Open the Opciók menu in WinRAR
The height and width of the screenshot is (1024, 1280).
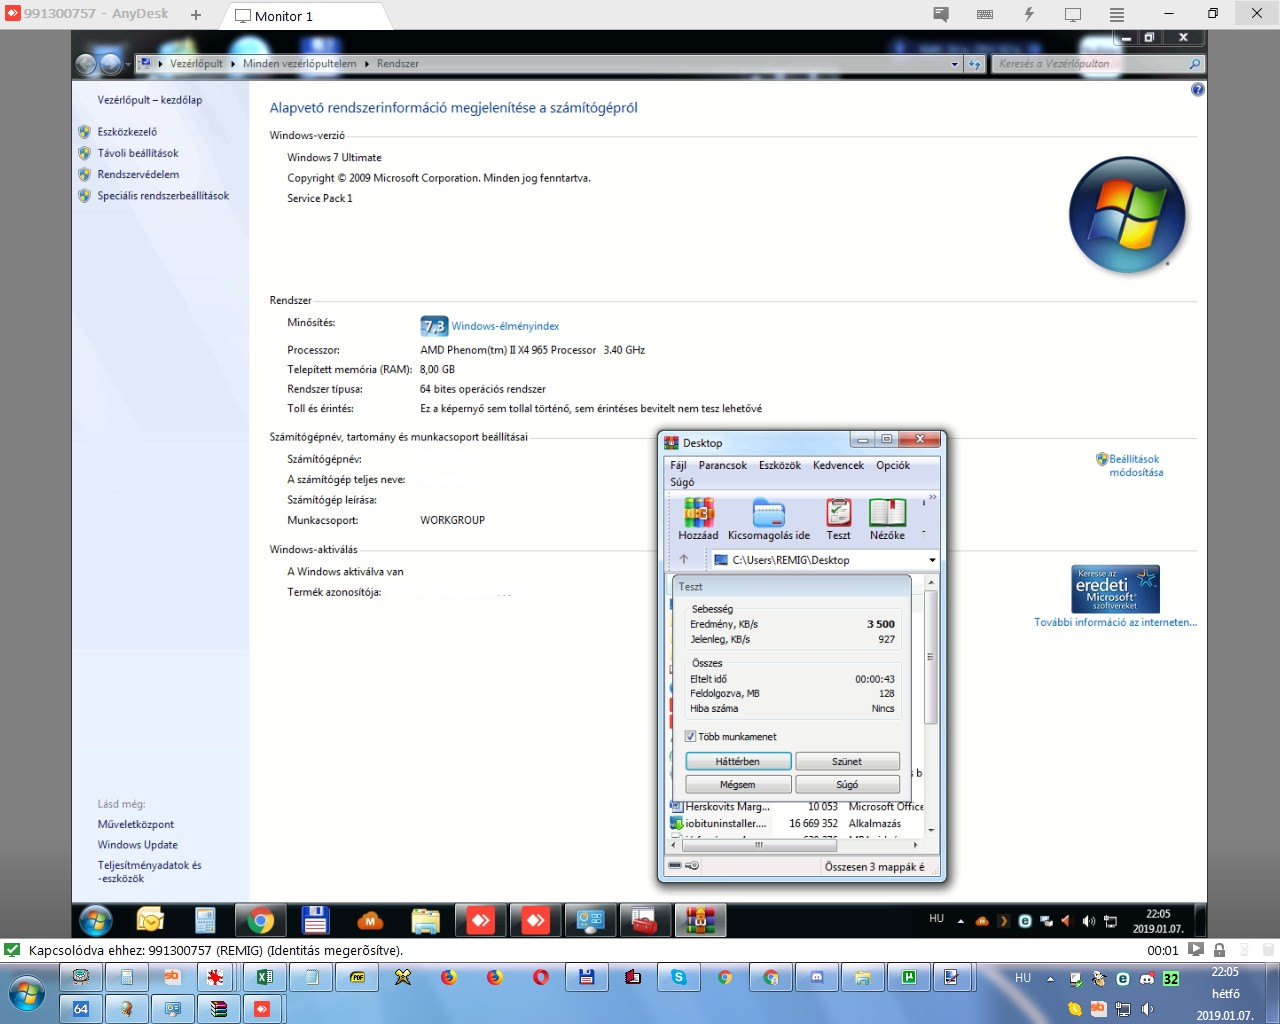(x=893, y=465)
